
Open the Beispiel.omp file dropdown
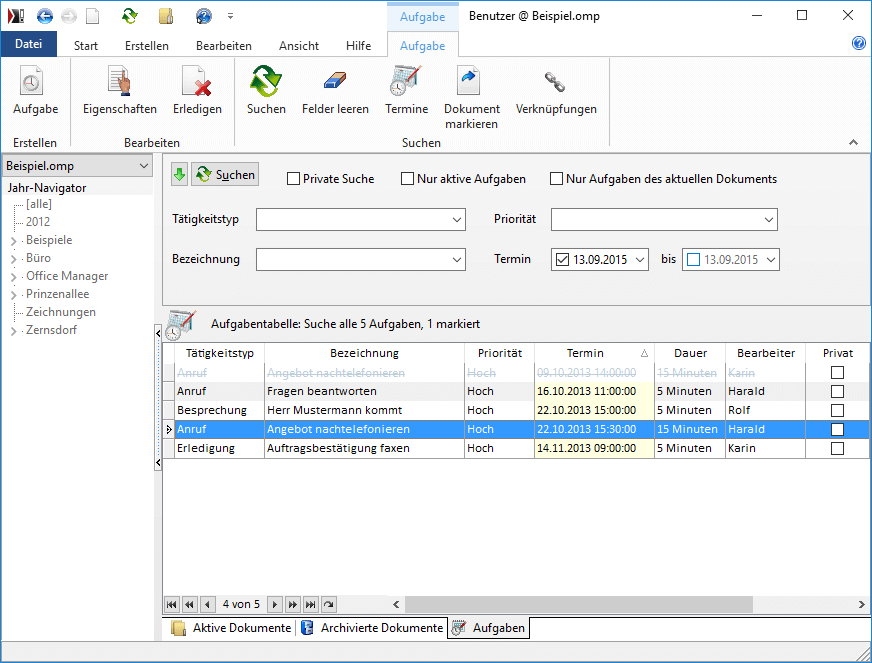[x=143, y=166]
